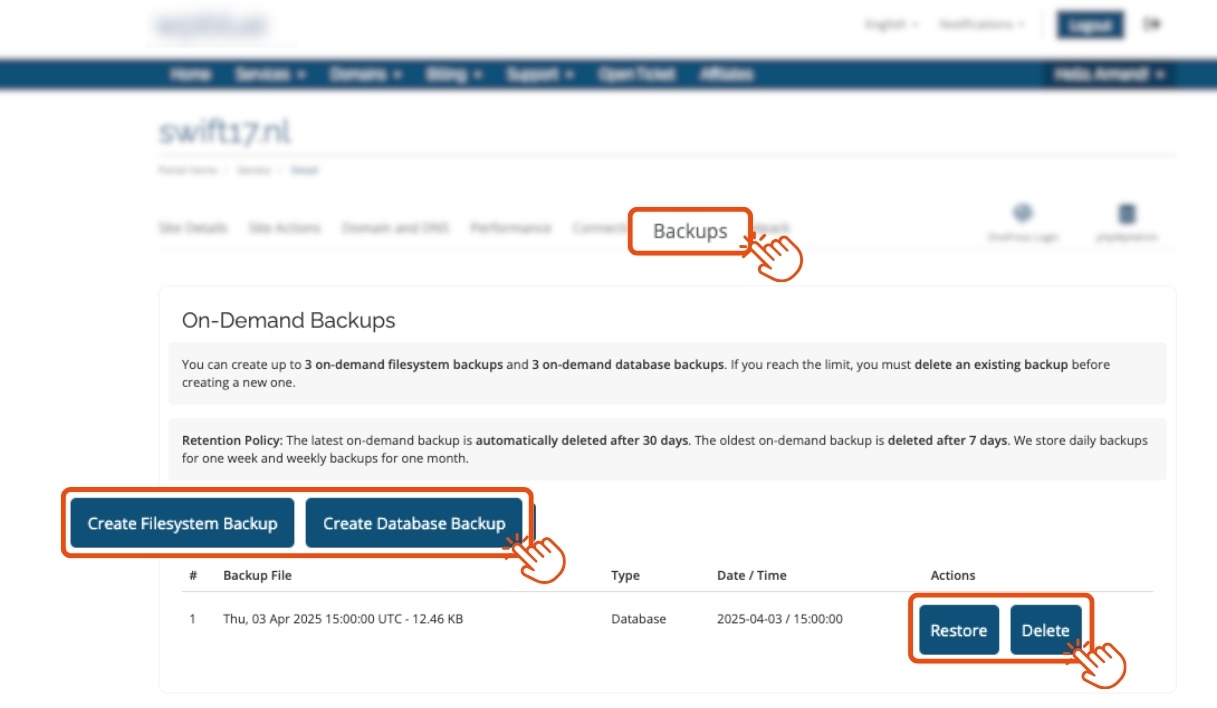This screenshot has height=708, width=1217.
Task: Open the Notifications dropdown
Action: (981, 25)
